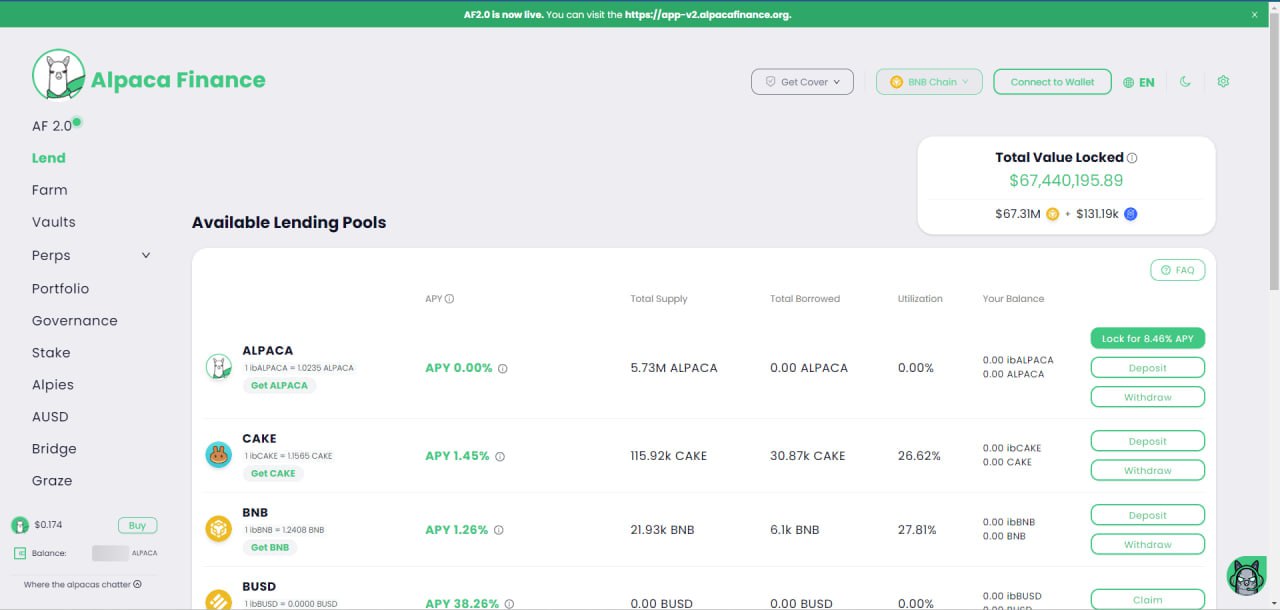1280x610 pixels.
Task: Click the CAKE pool token icon
Action: (218, 455)
